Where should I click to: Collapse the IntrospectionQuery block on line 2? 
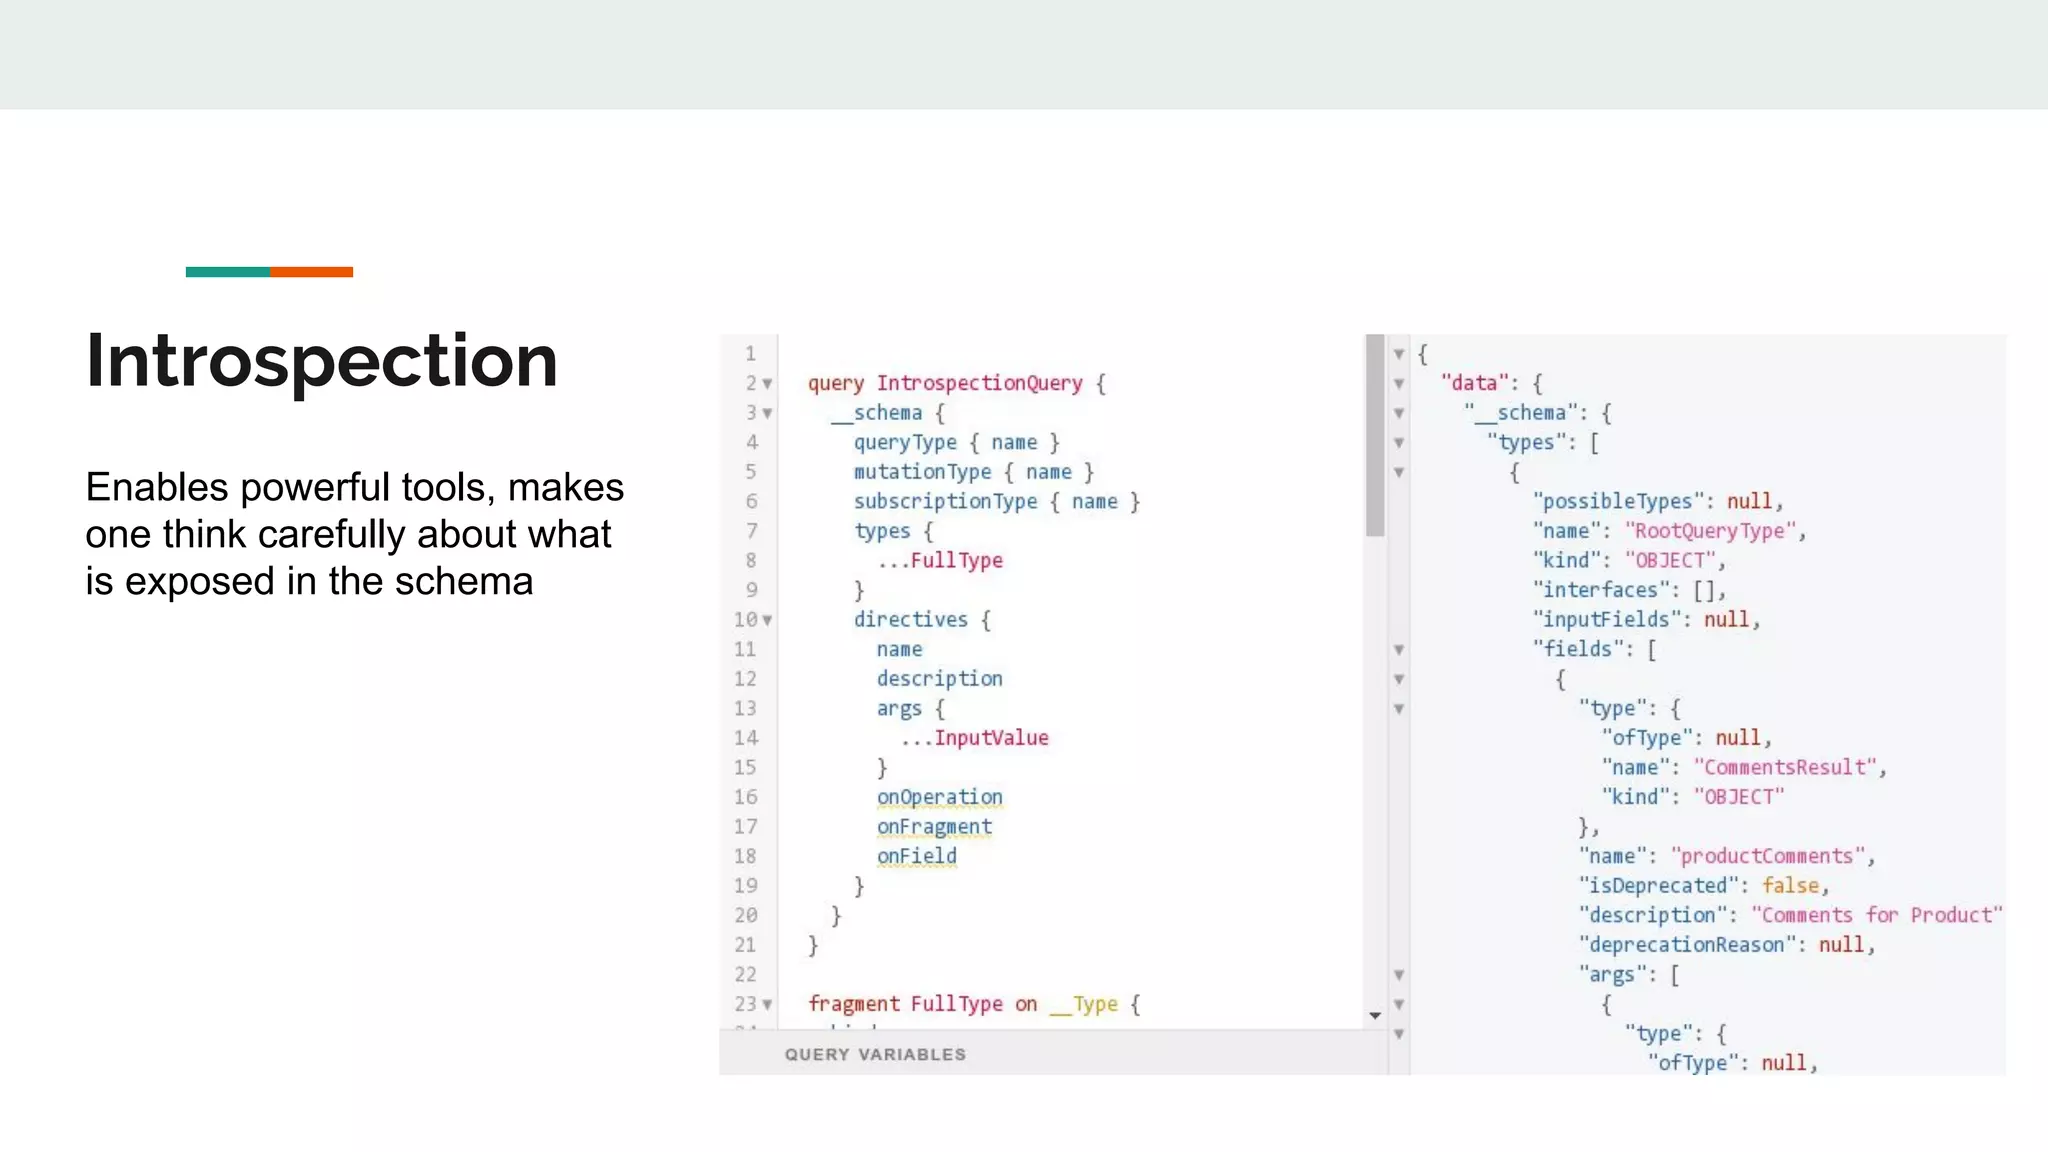click(x=767, y=384)
